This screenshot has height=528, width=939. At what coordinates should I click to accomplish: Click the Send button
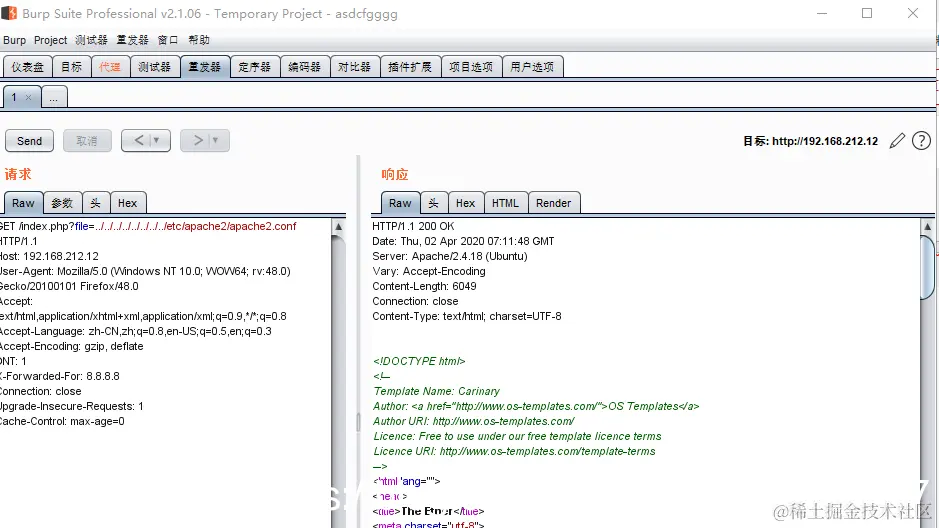click(29, 141)
